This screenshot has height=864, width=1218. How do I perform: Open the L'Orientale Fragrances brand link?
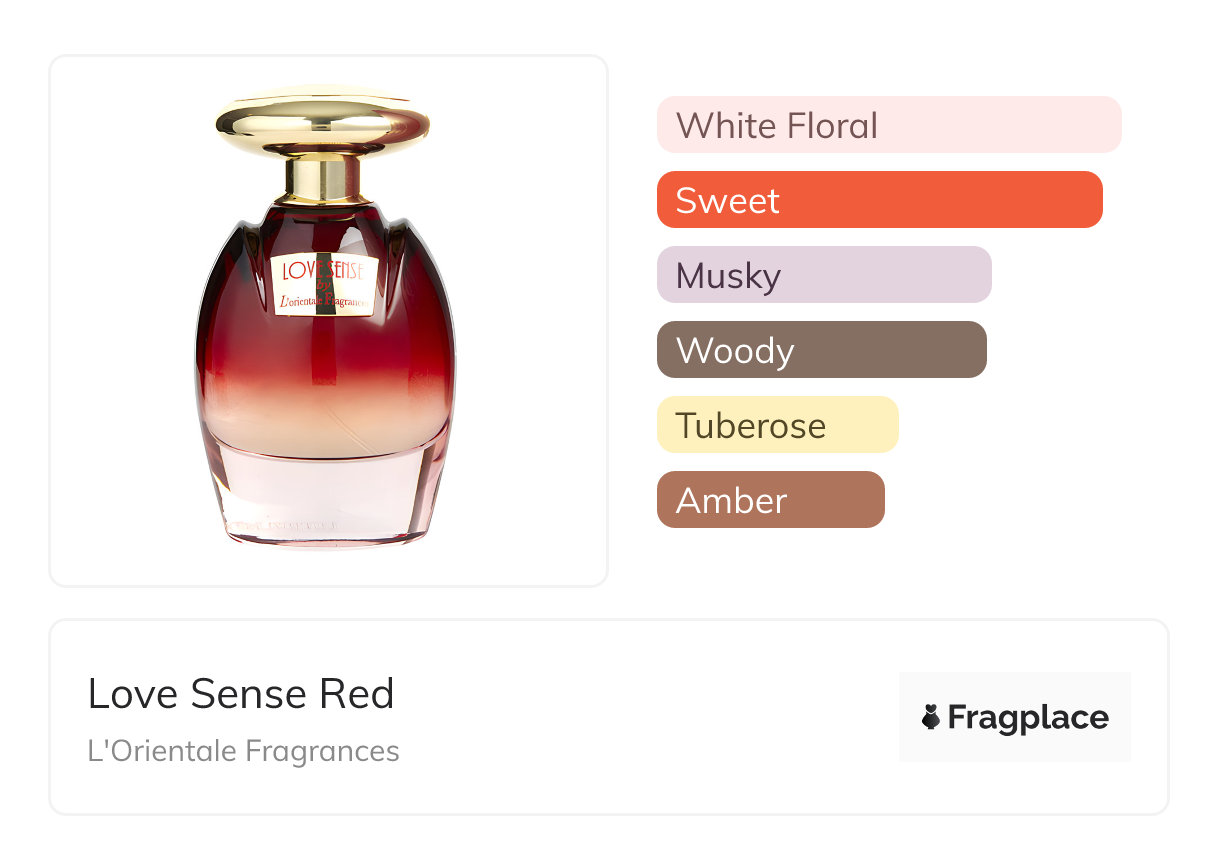point(244,751)
